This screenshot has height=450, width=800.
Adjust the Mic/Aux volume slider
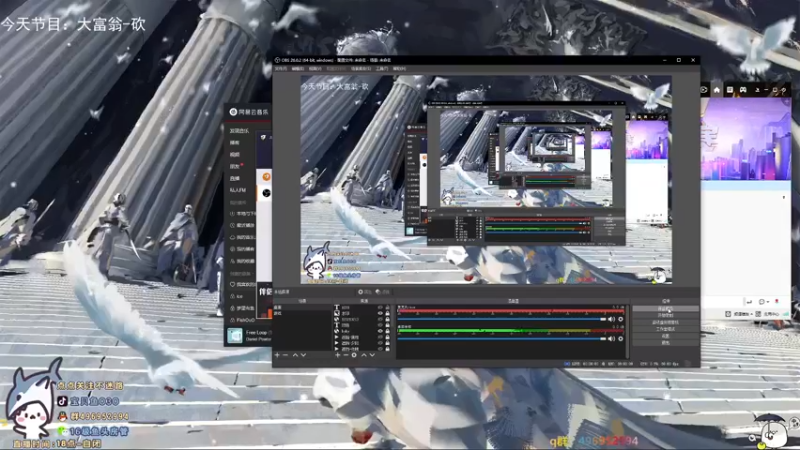coord(502,319)
